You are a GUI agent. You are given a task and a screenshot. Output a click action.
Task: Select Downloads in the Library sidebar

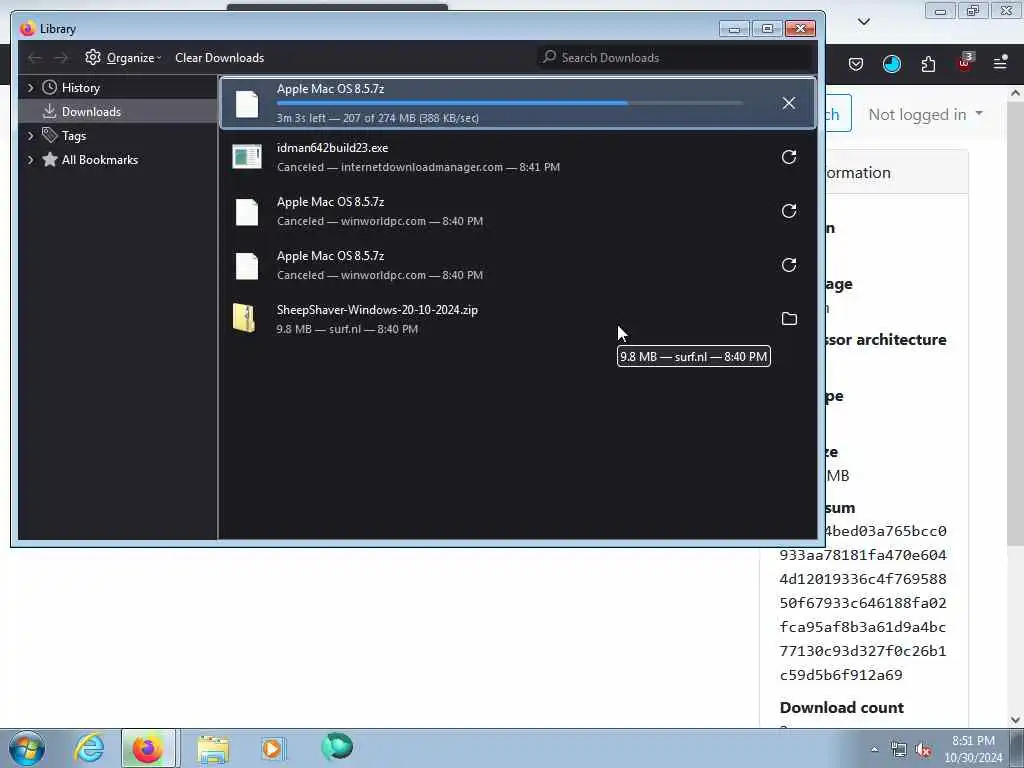coord(91,112)
